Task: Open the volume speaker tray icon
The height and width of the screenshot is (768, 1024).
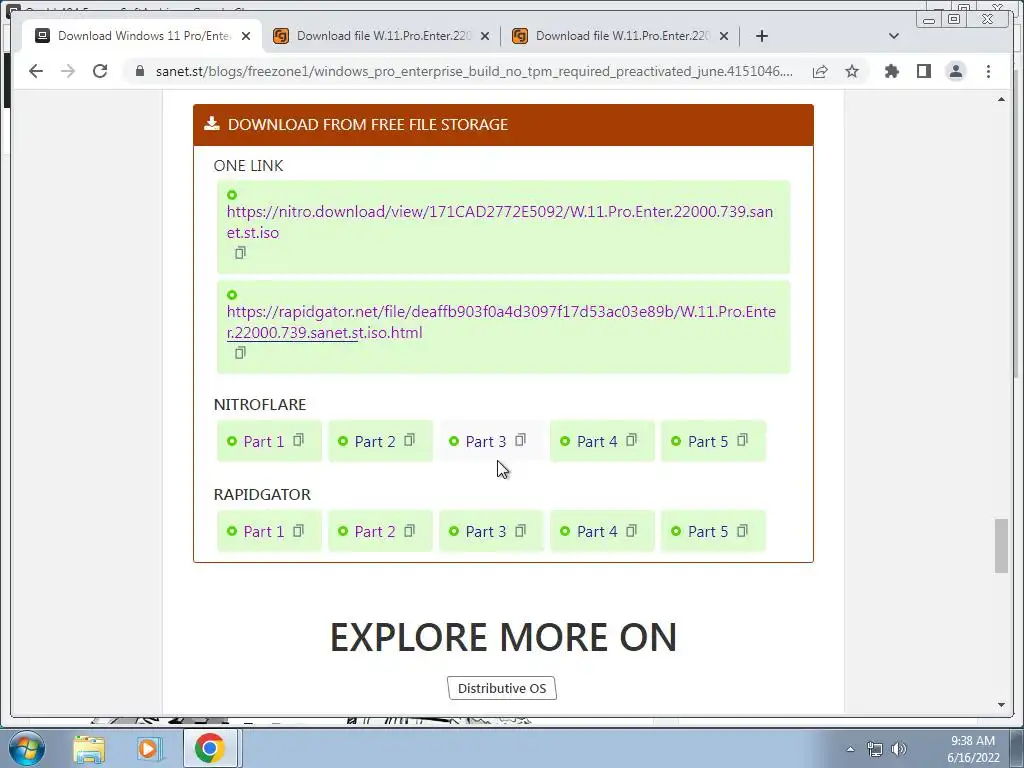Action: point(899,749)
